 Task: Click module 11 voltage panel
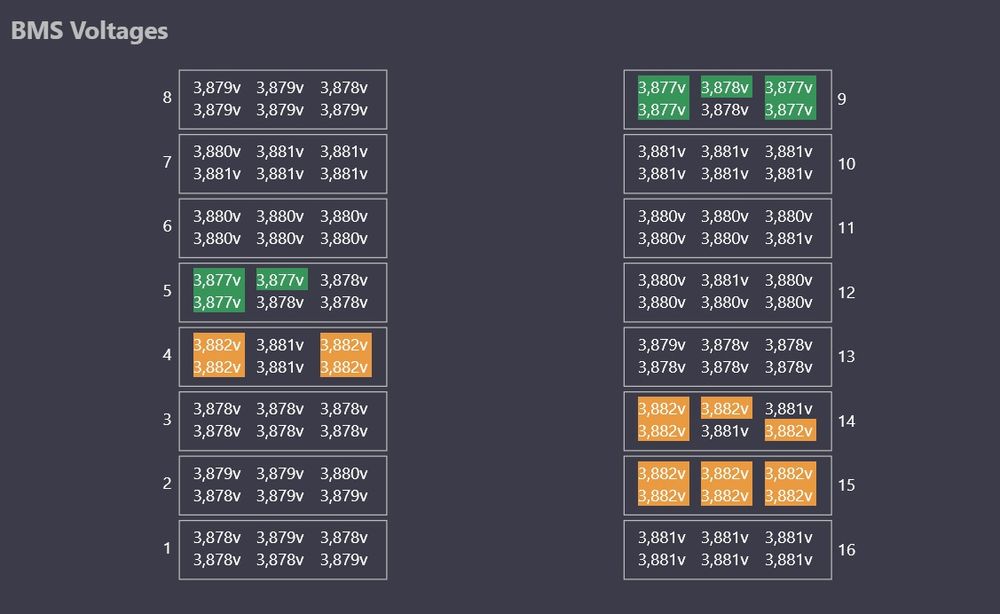(727, 227)
